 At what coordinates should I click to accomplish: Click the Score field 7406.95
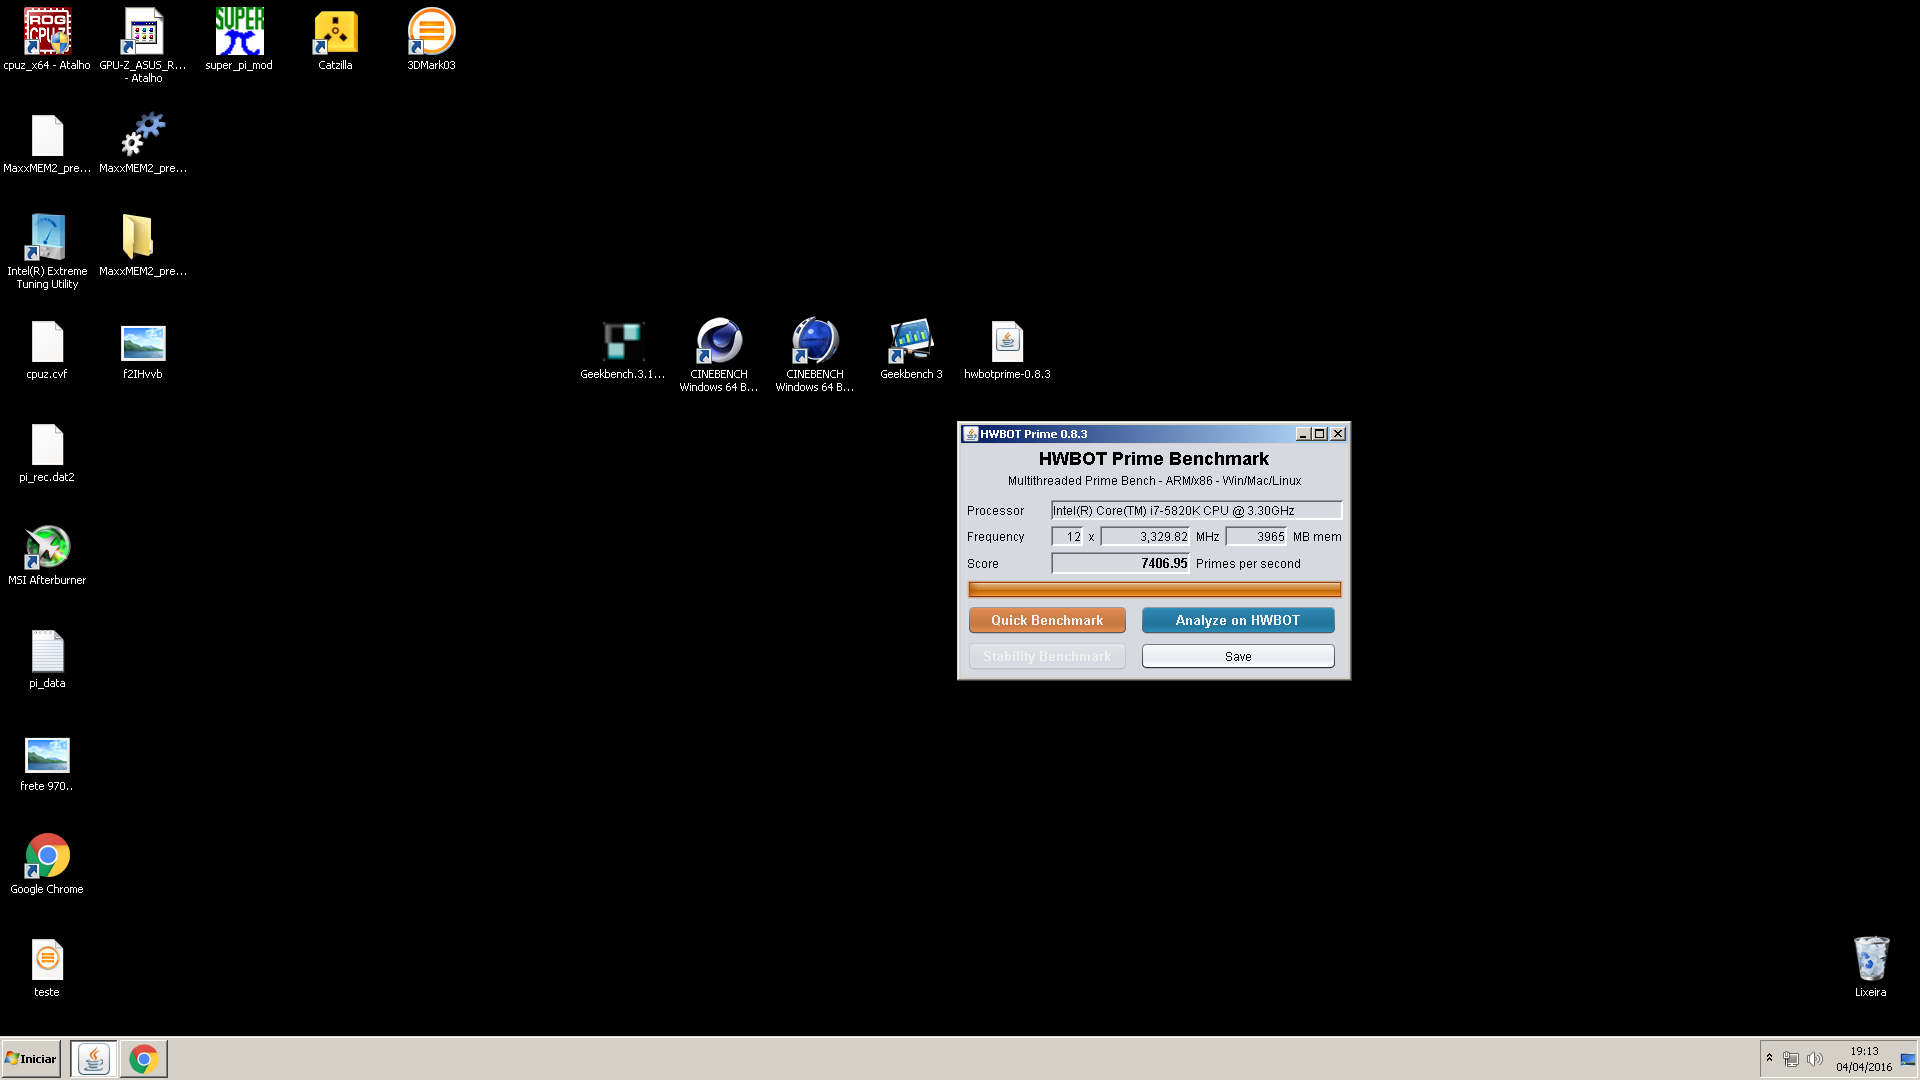pyautogui.click(x=1120, y=564)
